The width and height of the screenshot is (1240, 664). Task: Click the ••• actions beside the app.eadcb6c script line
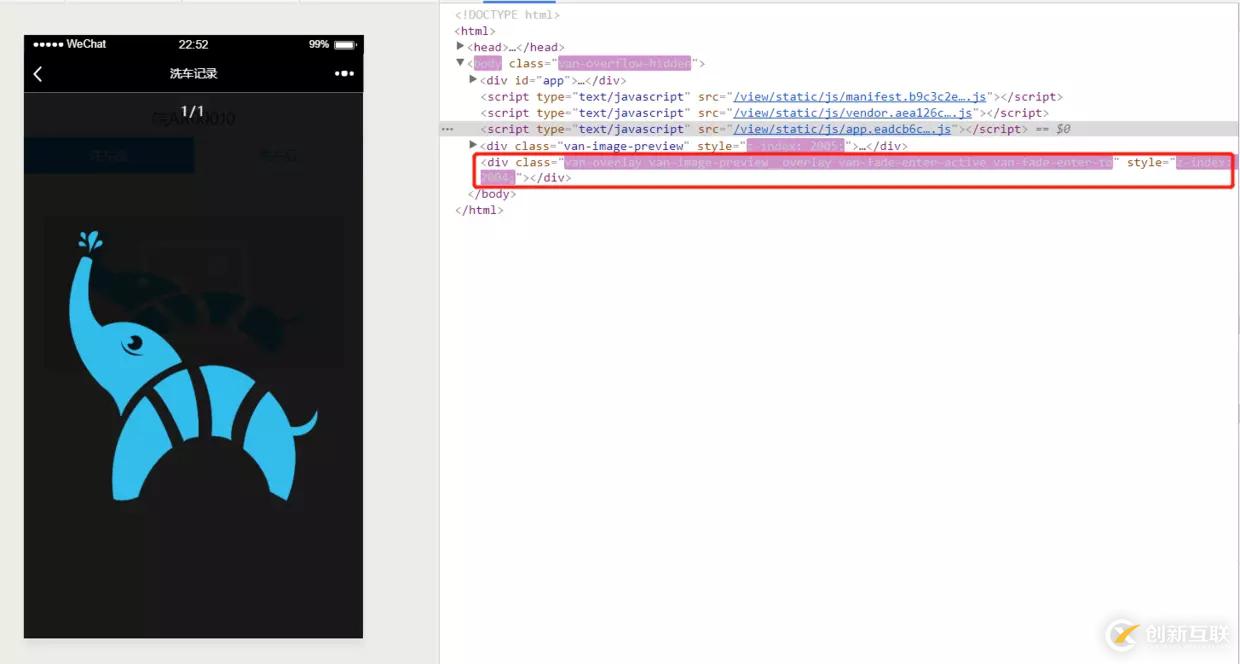446,129
